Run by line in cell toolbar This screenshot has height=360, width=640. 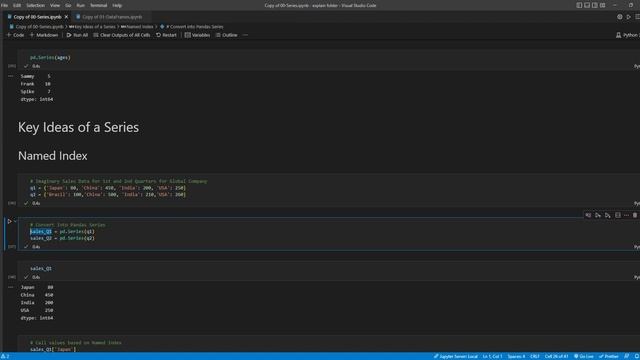(x=588, y=215)
